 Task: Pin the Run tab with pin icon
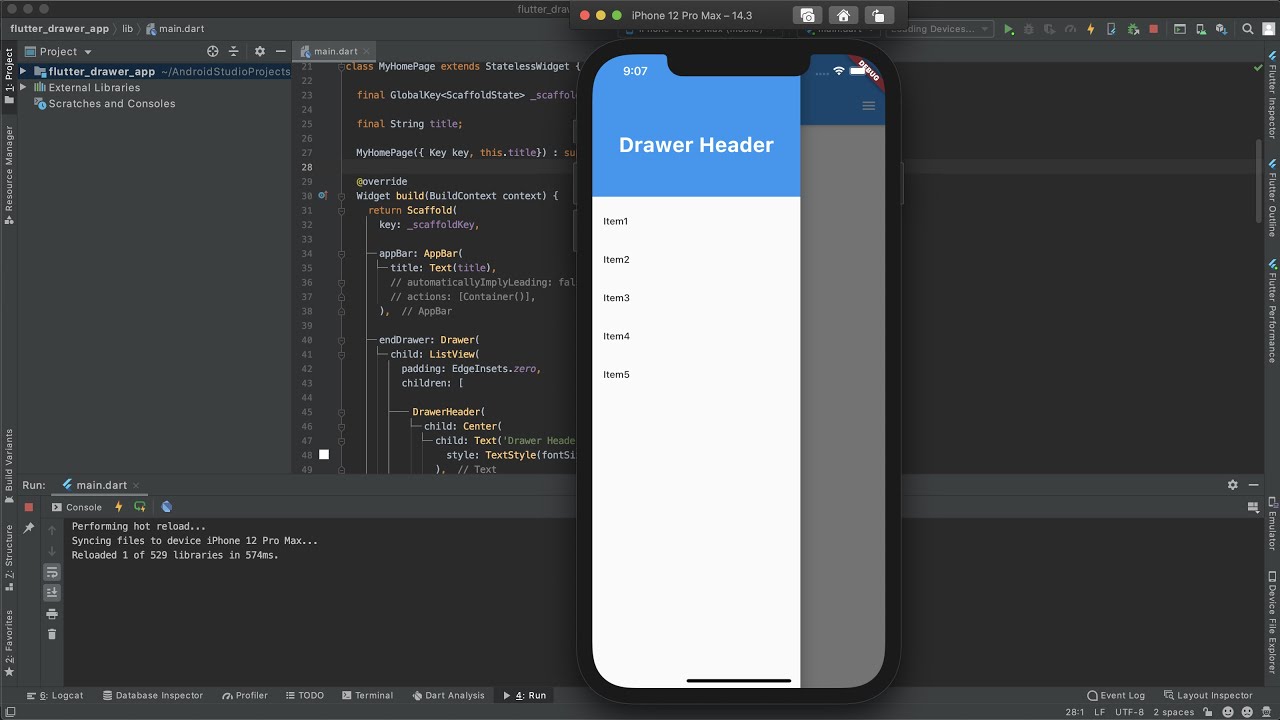[x=29, y=528]
